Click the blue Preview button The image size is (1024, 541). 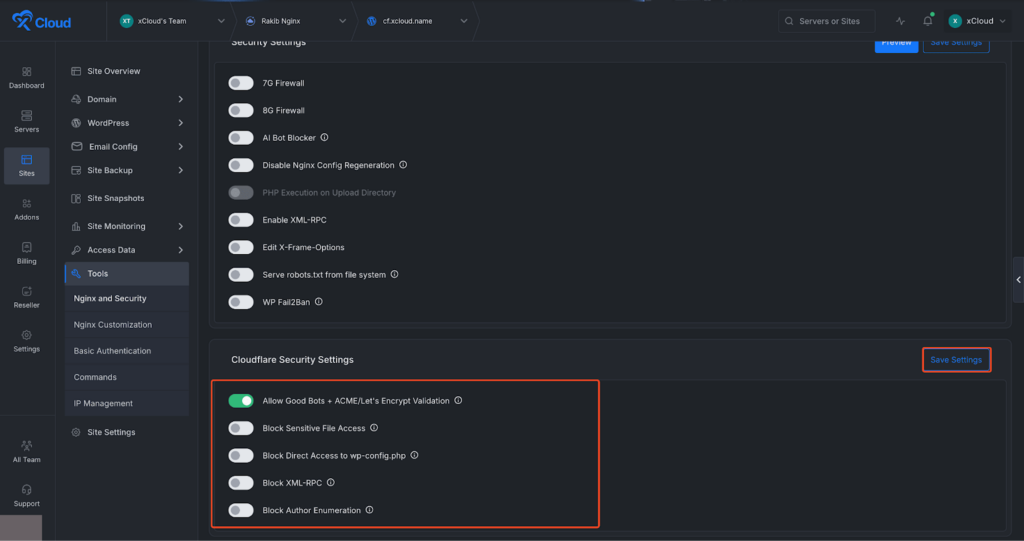click(895, 43)
